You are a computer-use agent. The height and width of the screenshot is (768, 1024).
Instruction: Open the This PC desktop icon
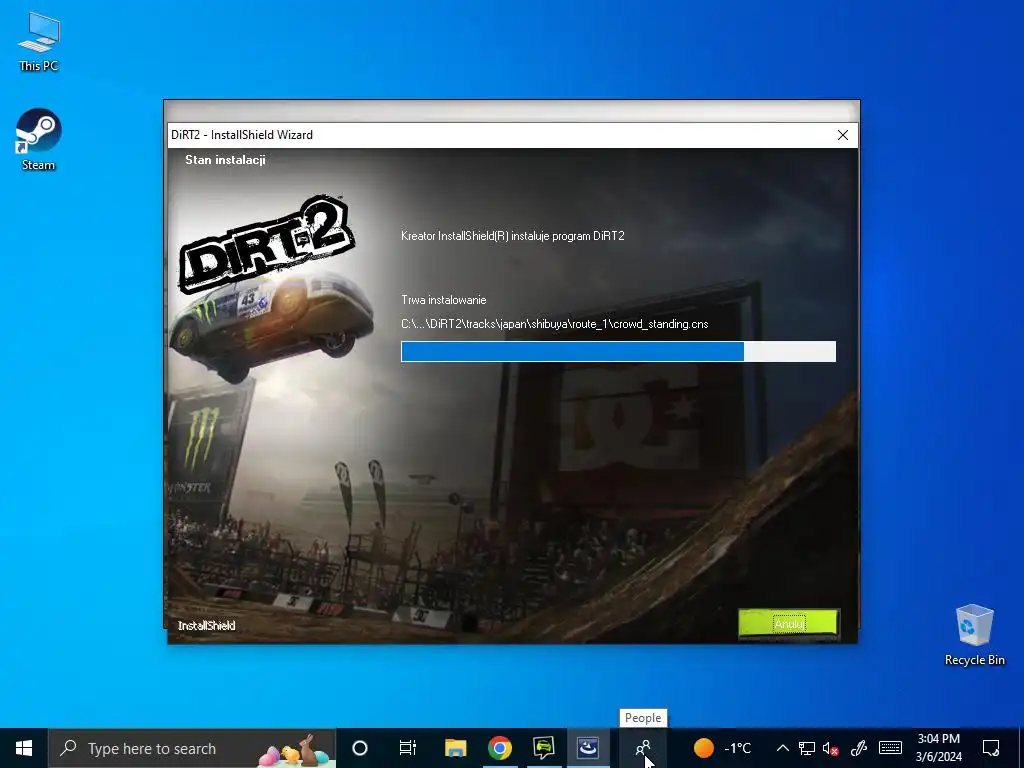tap(39, 42)
